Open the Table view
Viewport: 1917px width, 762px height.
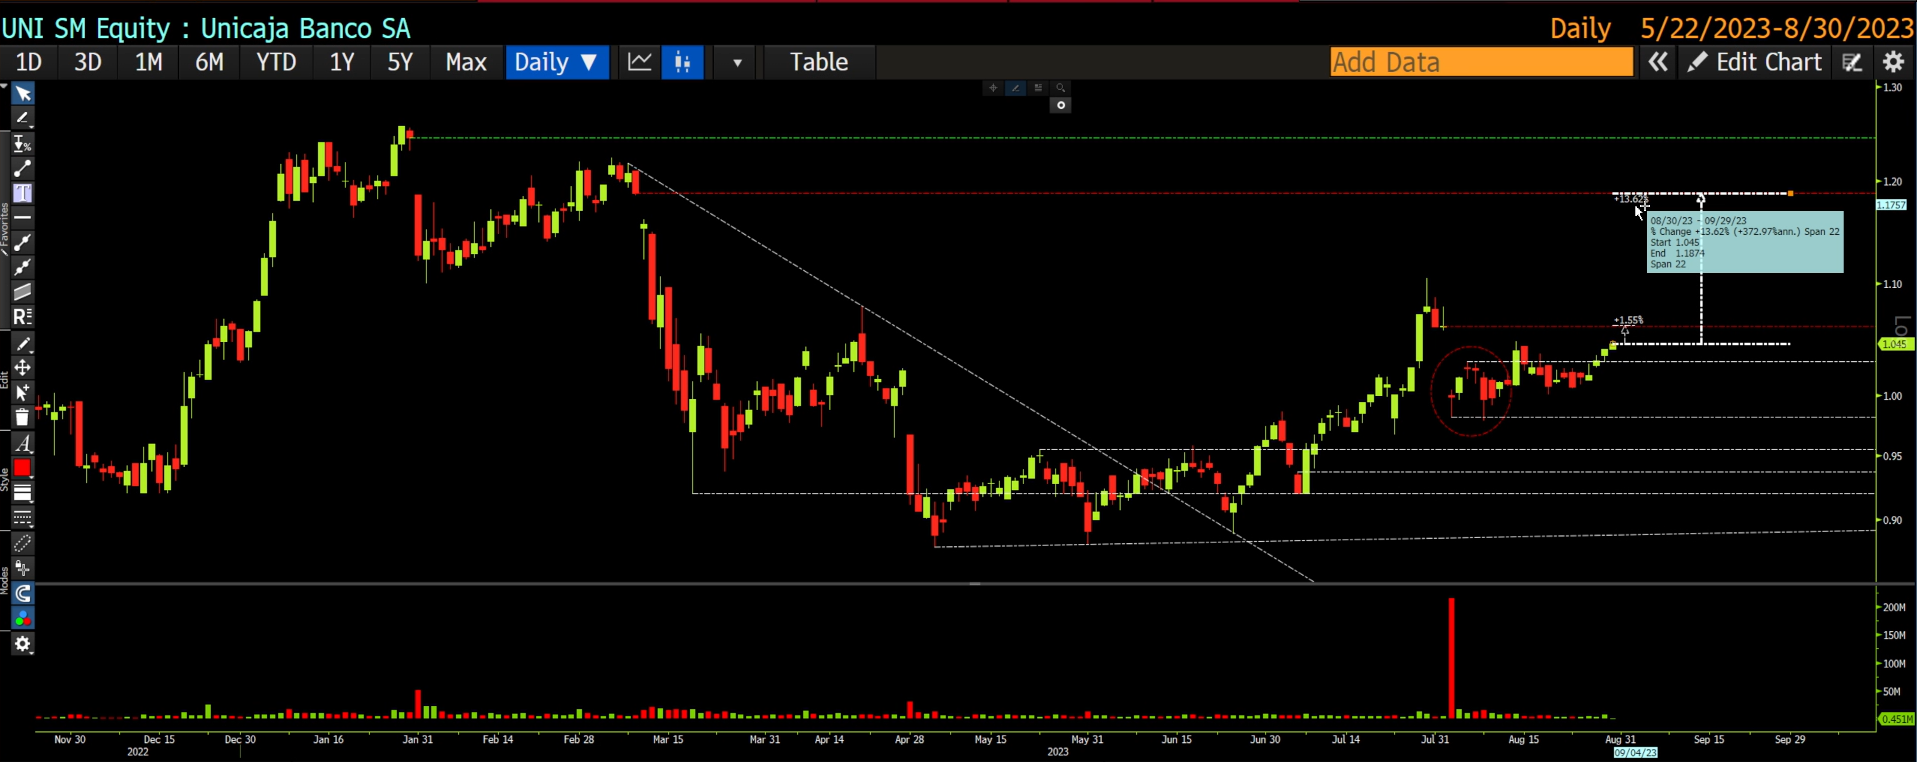[x=819, y=62]
